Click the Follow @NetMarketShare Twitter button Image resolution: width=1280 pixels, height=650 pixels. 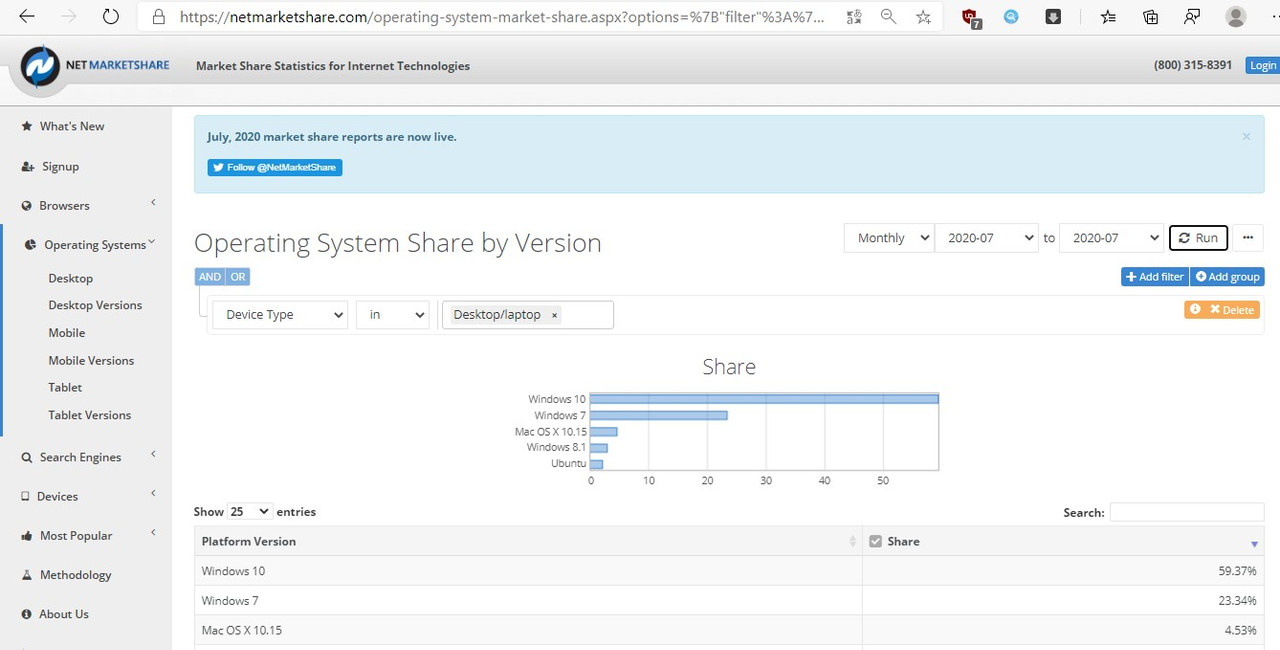pos(275,167)
